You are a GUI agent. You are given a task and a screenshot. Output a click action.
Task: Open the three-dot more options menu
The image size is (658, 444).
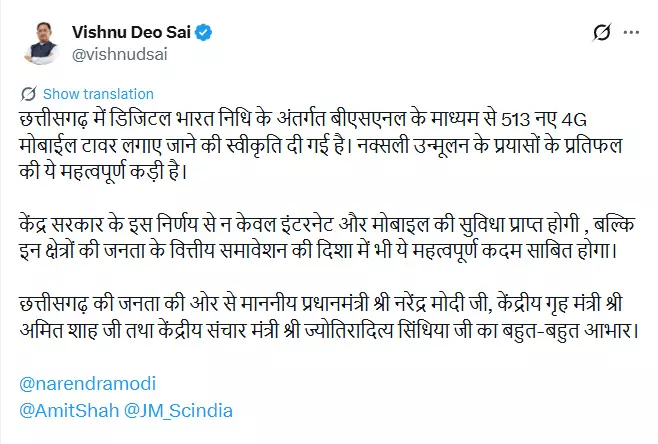(633, 34)
